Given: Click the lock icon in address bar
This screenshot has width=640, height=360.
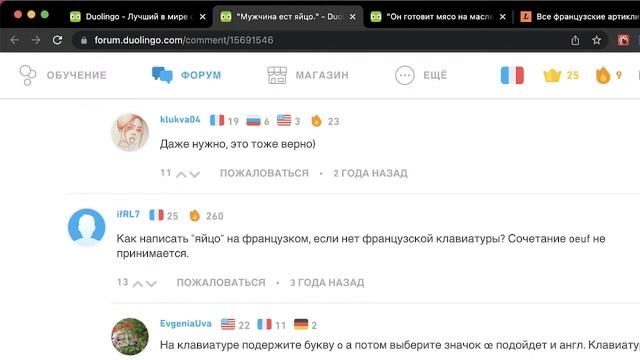Looking at the screenshot, I should [84, 40].
